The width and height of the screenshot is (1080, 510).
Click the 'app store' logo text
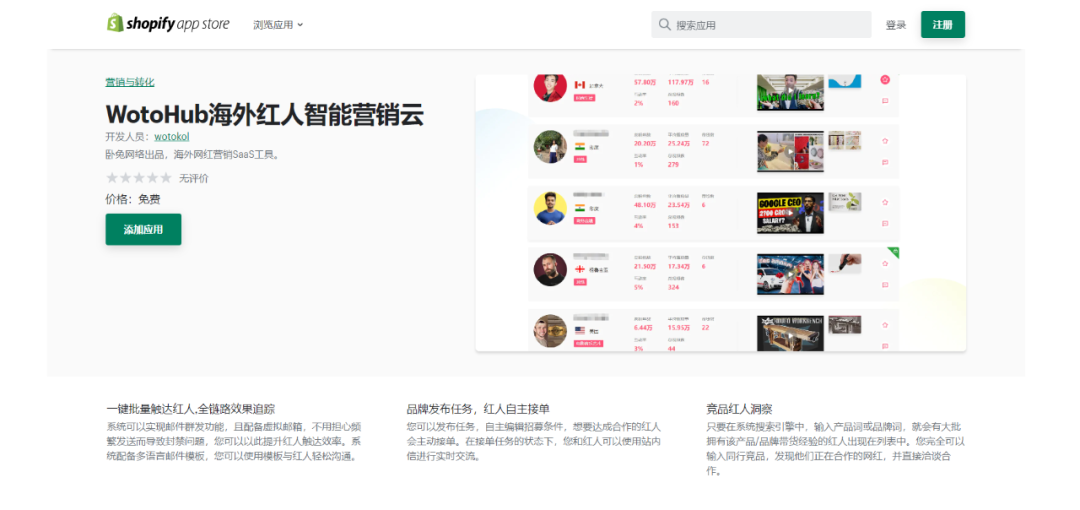click(x=203, y=25)
